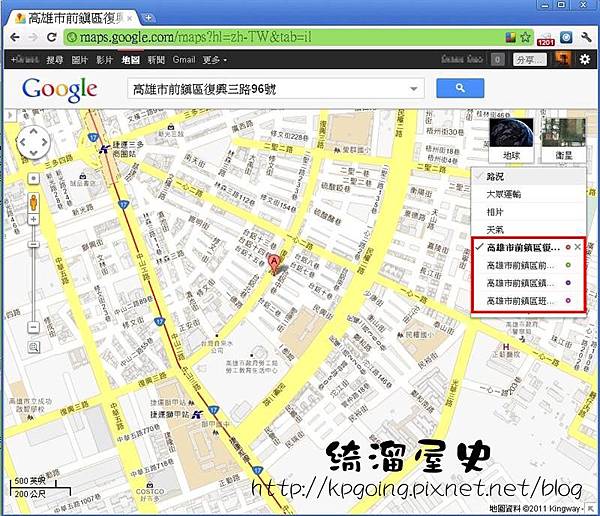
Task: Zoom in with the plus button
Action: 34,219
